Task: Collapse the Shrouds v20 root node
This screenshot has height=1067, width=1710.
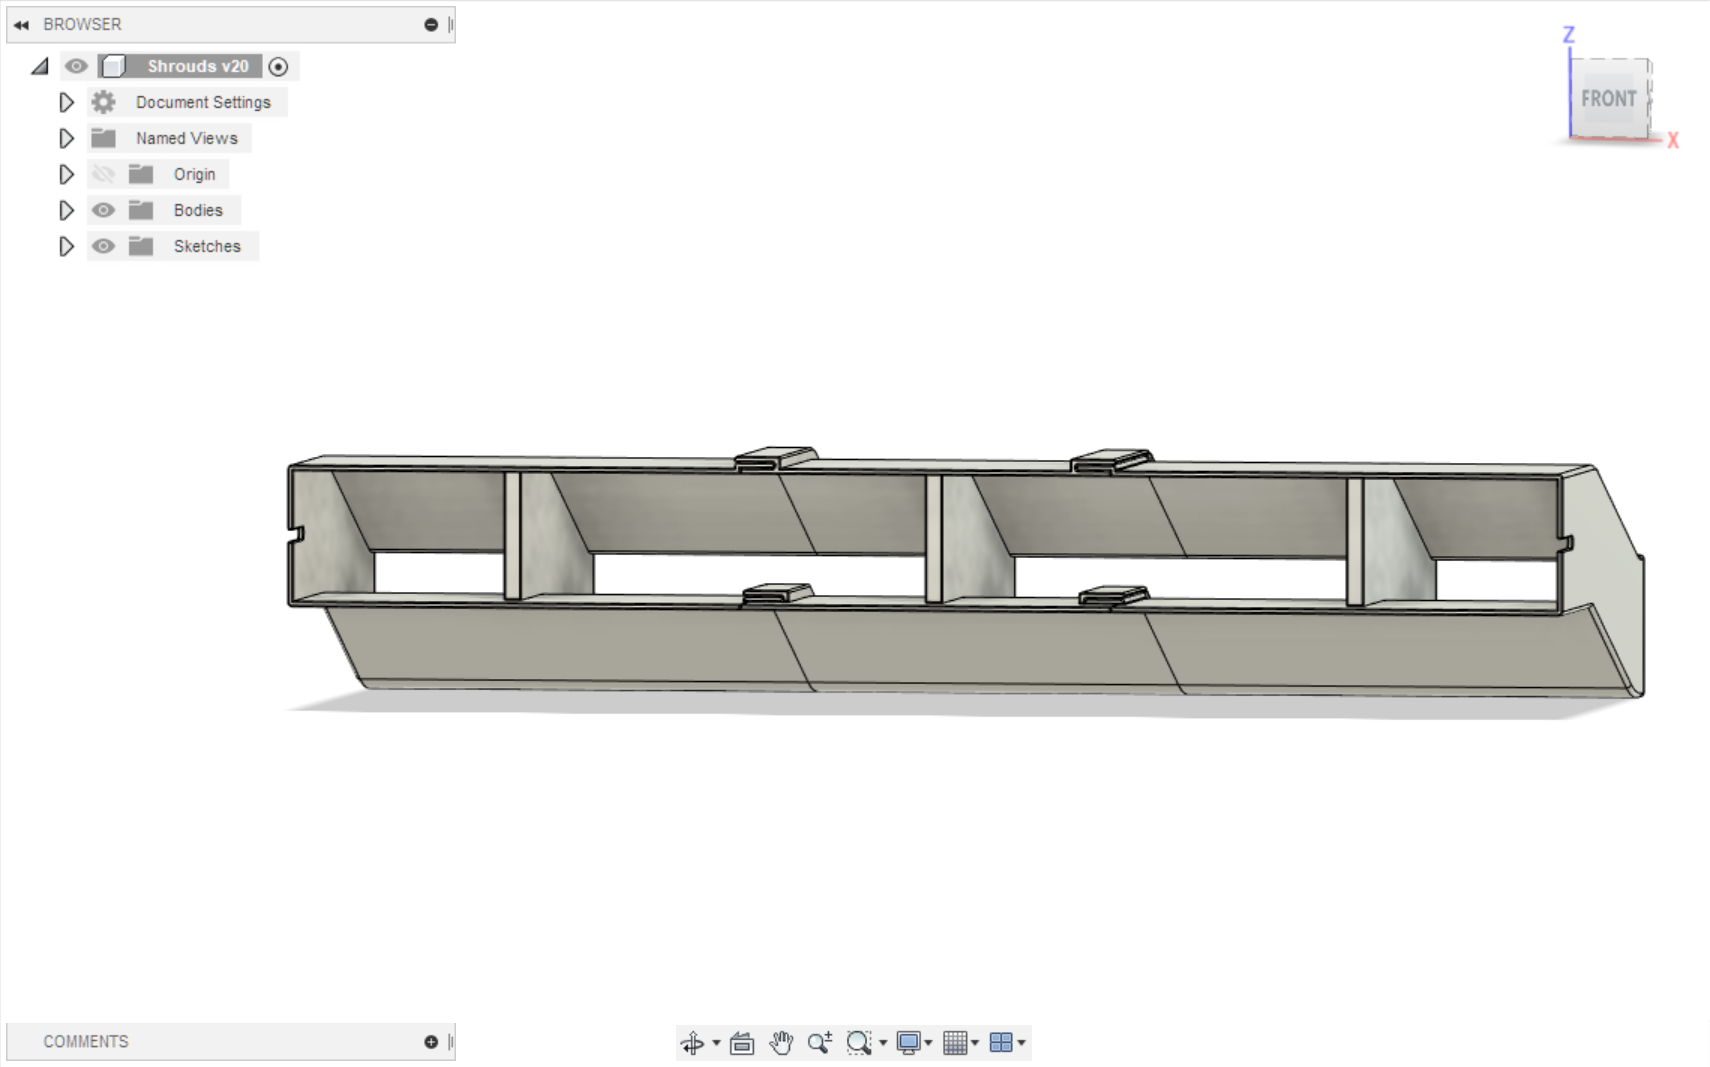Action: pyautogui.click(x=40, y=67)
